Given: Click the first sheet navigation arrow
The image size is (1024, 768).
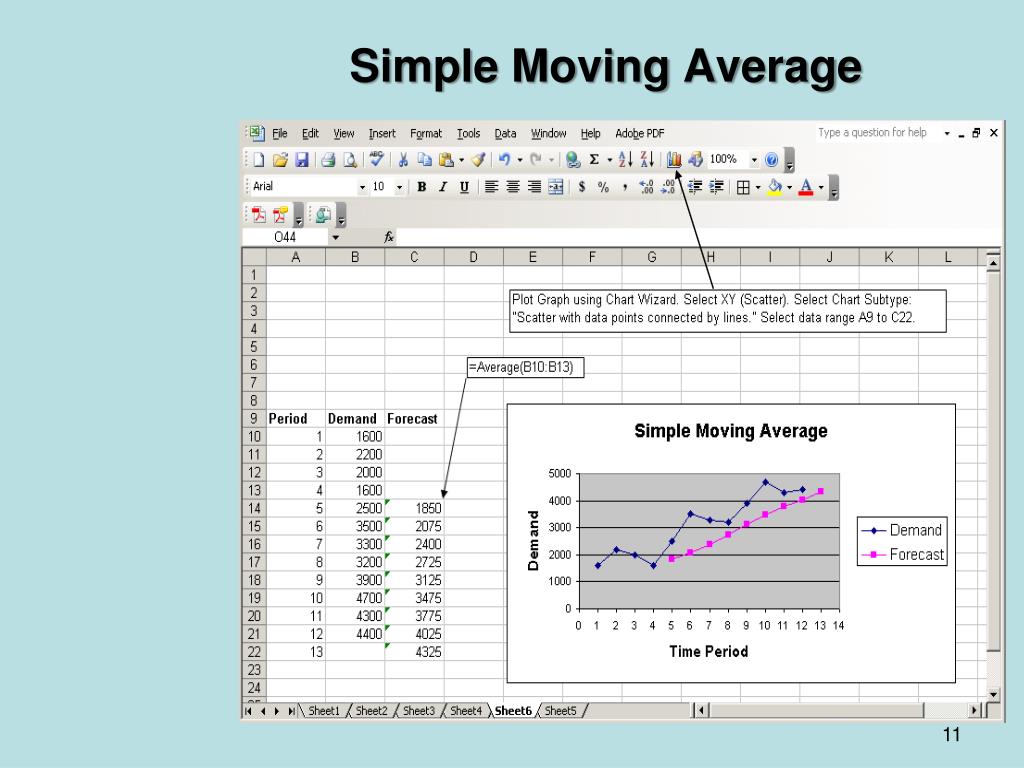Looking at the screenshot, I should (249, 711).
